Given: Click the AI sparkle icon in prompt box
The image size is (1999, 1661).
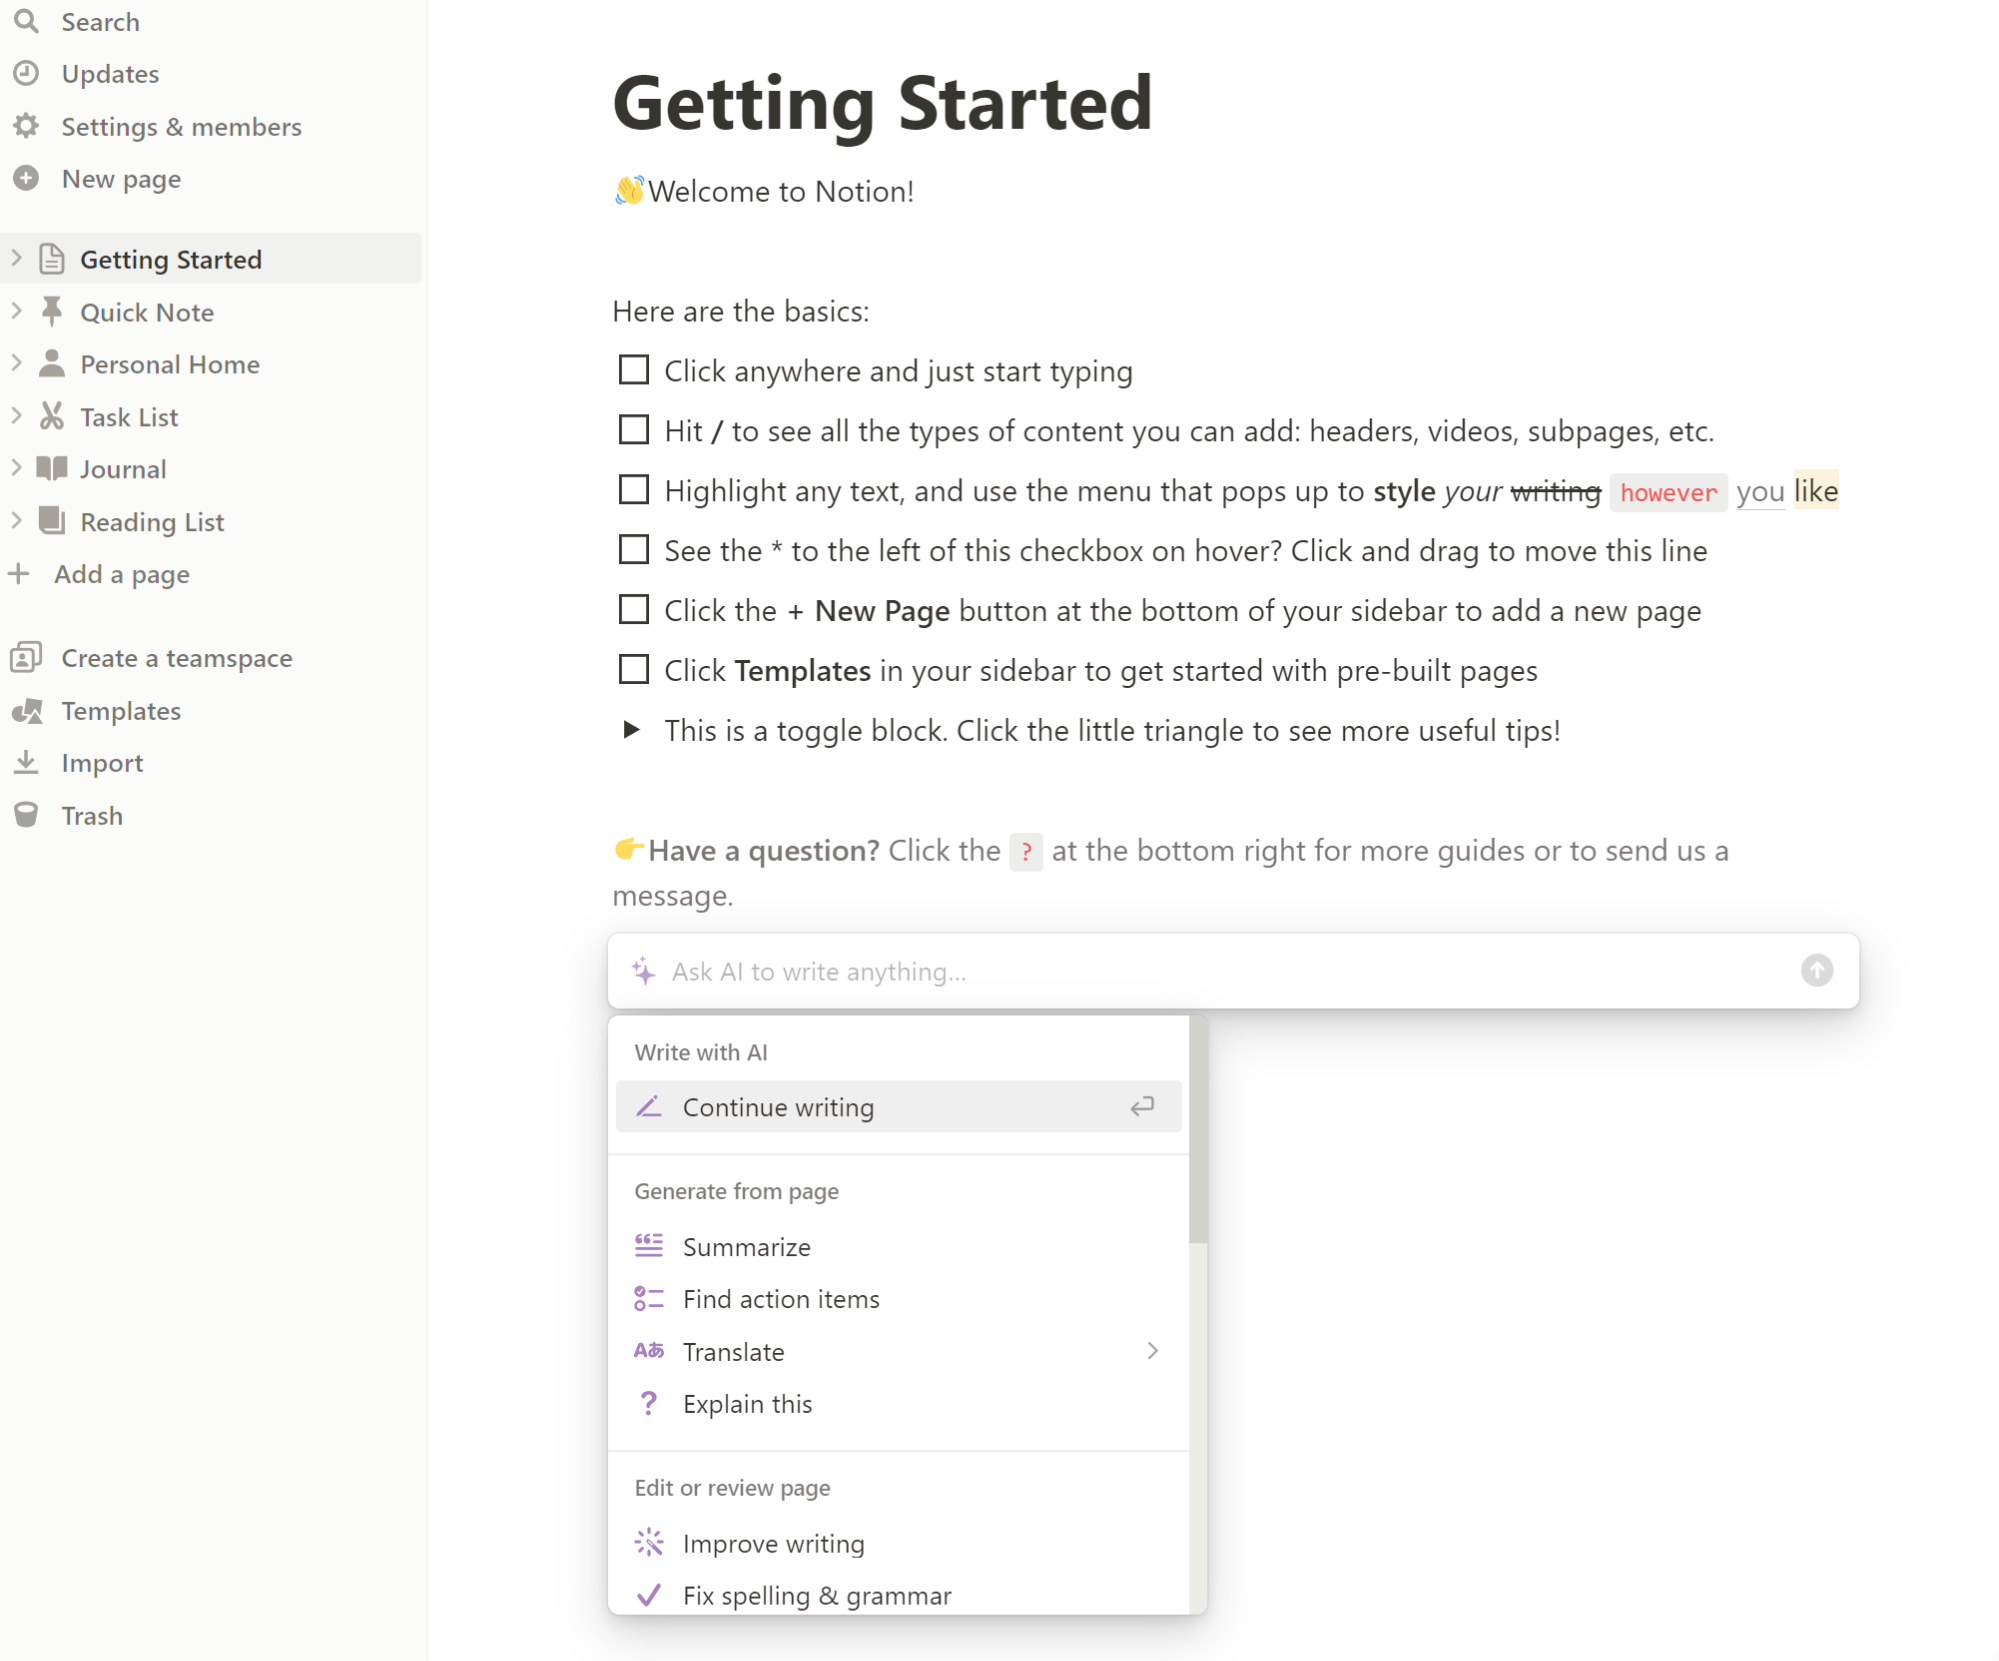Looking at the screenshot, I should pos(644,970).
